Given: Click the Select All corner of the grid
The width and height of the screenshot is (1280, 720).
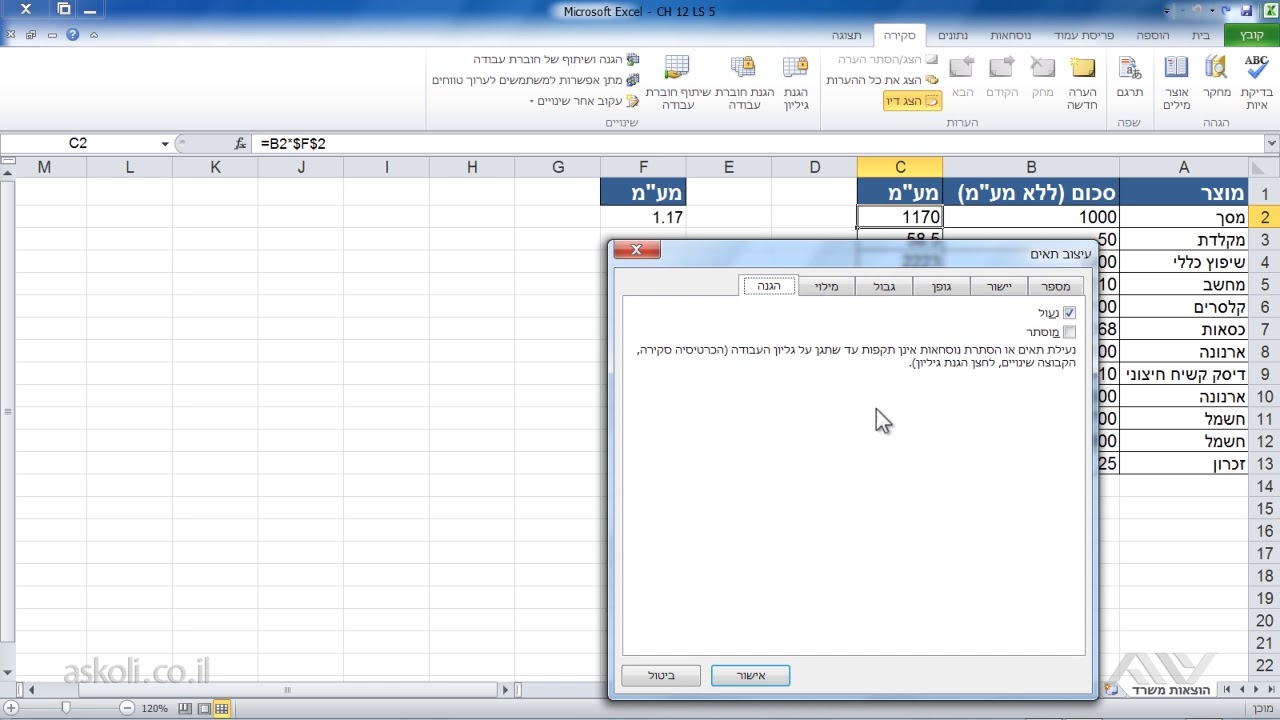Looking at the screenshot, I should coord(1265,167).
